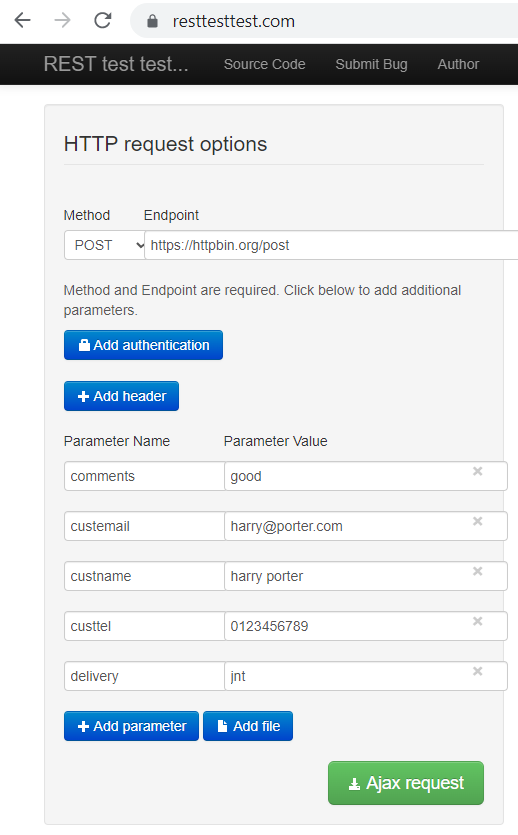
Task: Click the Add authentication button
Action: tap(143, 345)
